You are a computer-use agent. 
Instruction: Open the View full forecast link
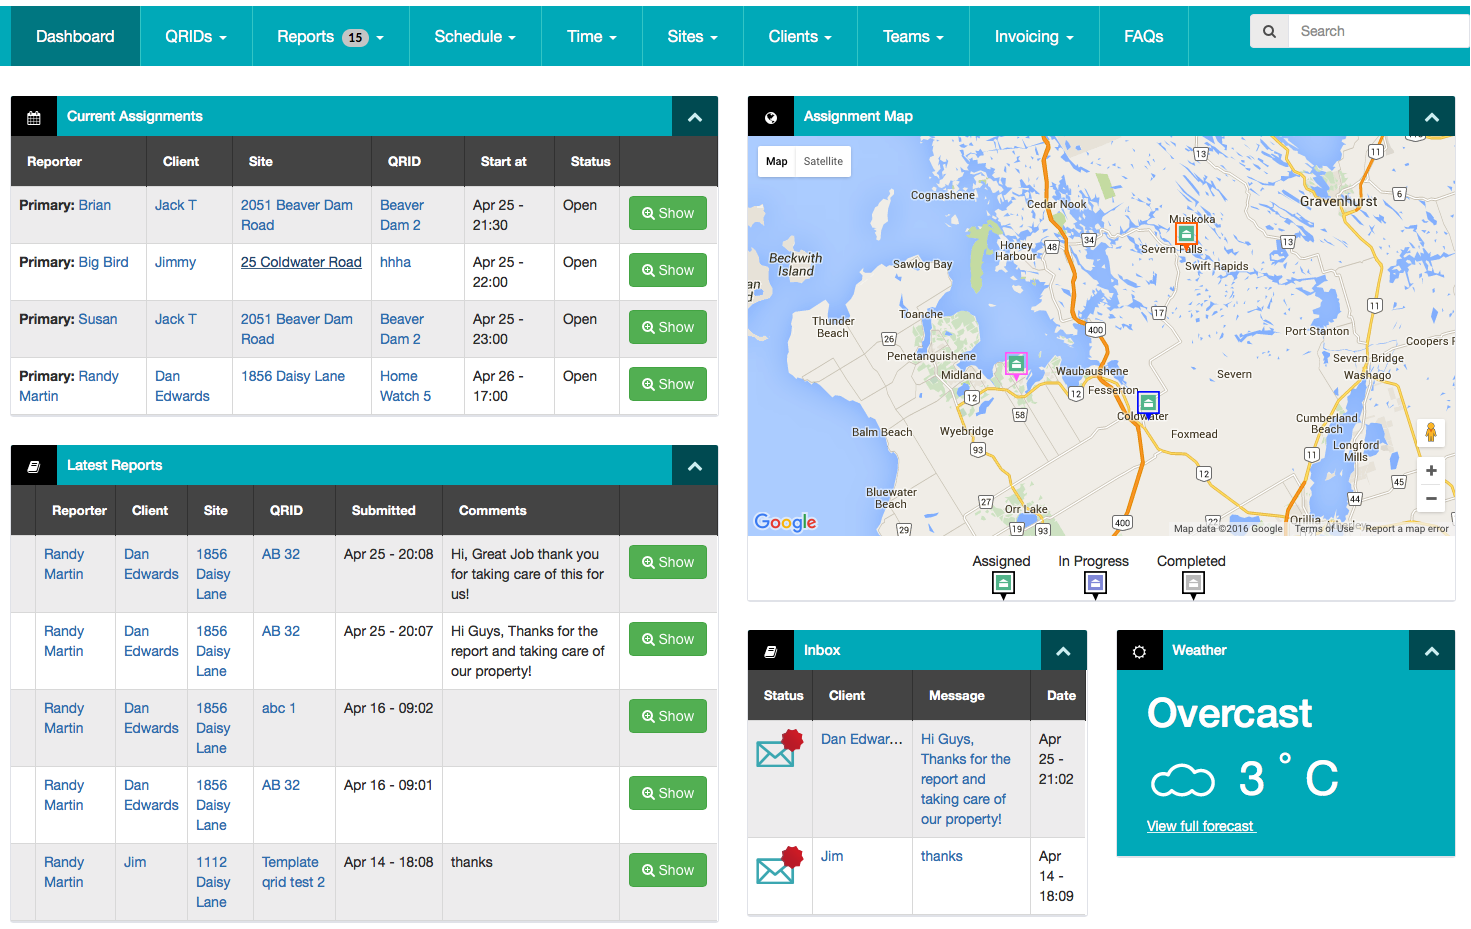1200,826
